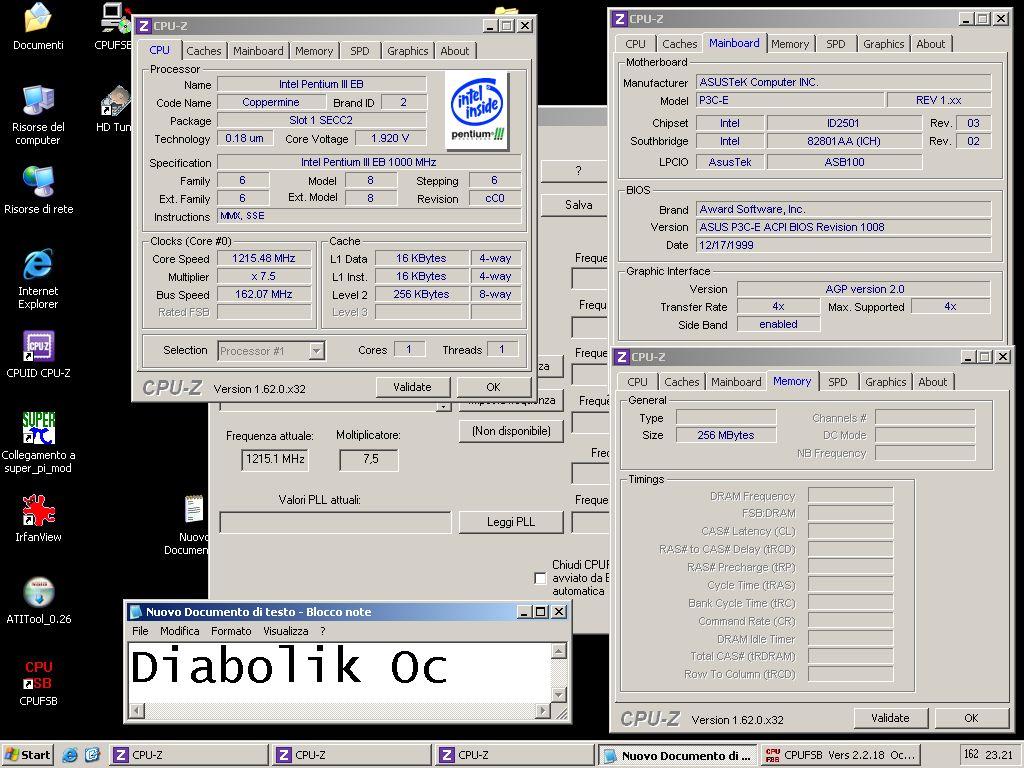
Task: Click the Salva button in CPUFSB
Action: (575, 205)
